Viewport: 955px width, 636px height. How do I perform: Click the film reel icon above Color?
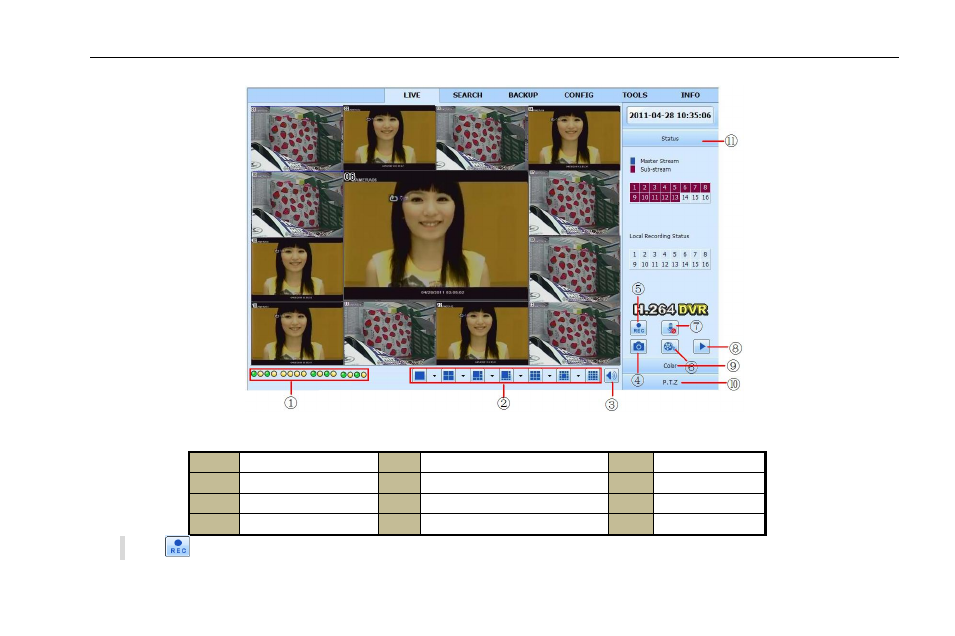[x=670, y=347]
